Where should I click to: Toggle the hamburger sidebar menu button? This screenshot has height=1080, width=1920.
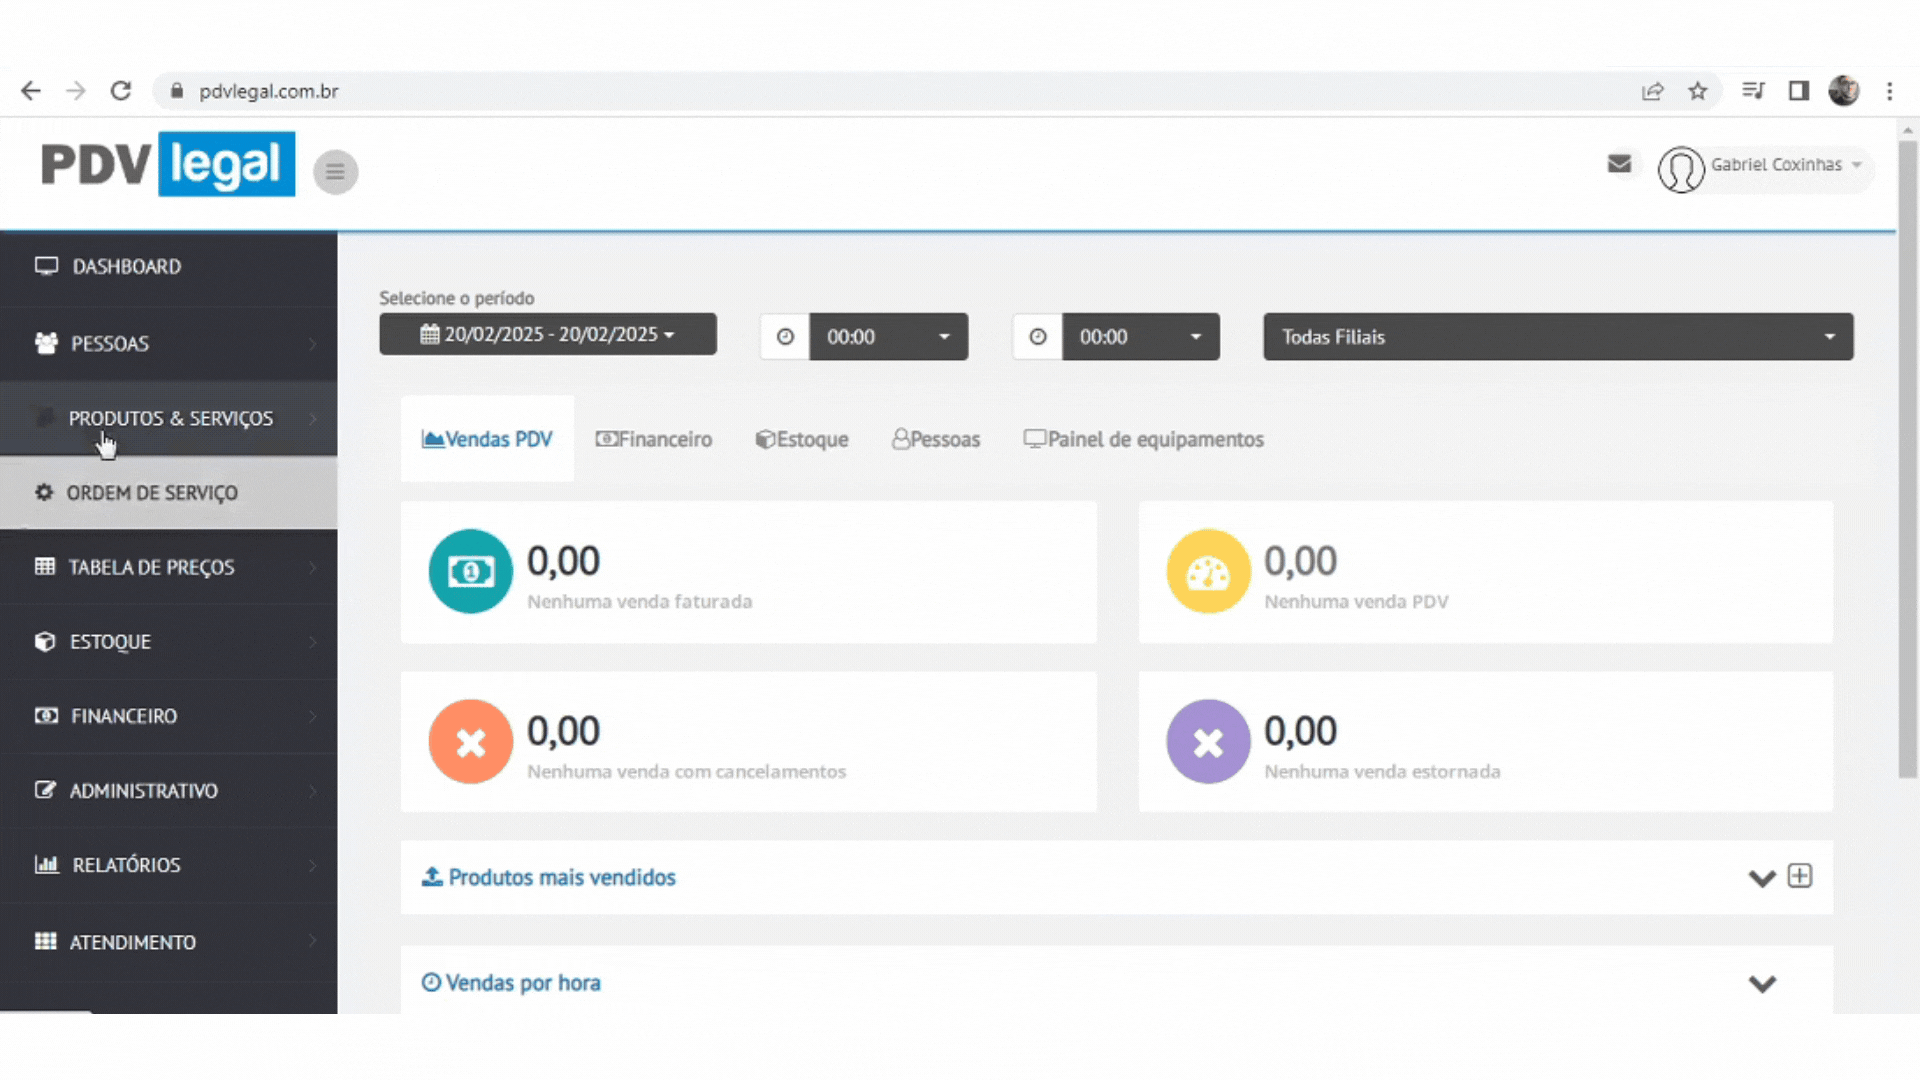click(x=335, y=172)
